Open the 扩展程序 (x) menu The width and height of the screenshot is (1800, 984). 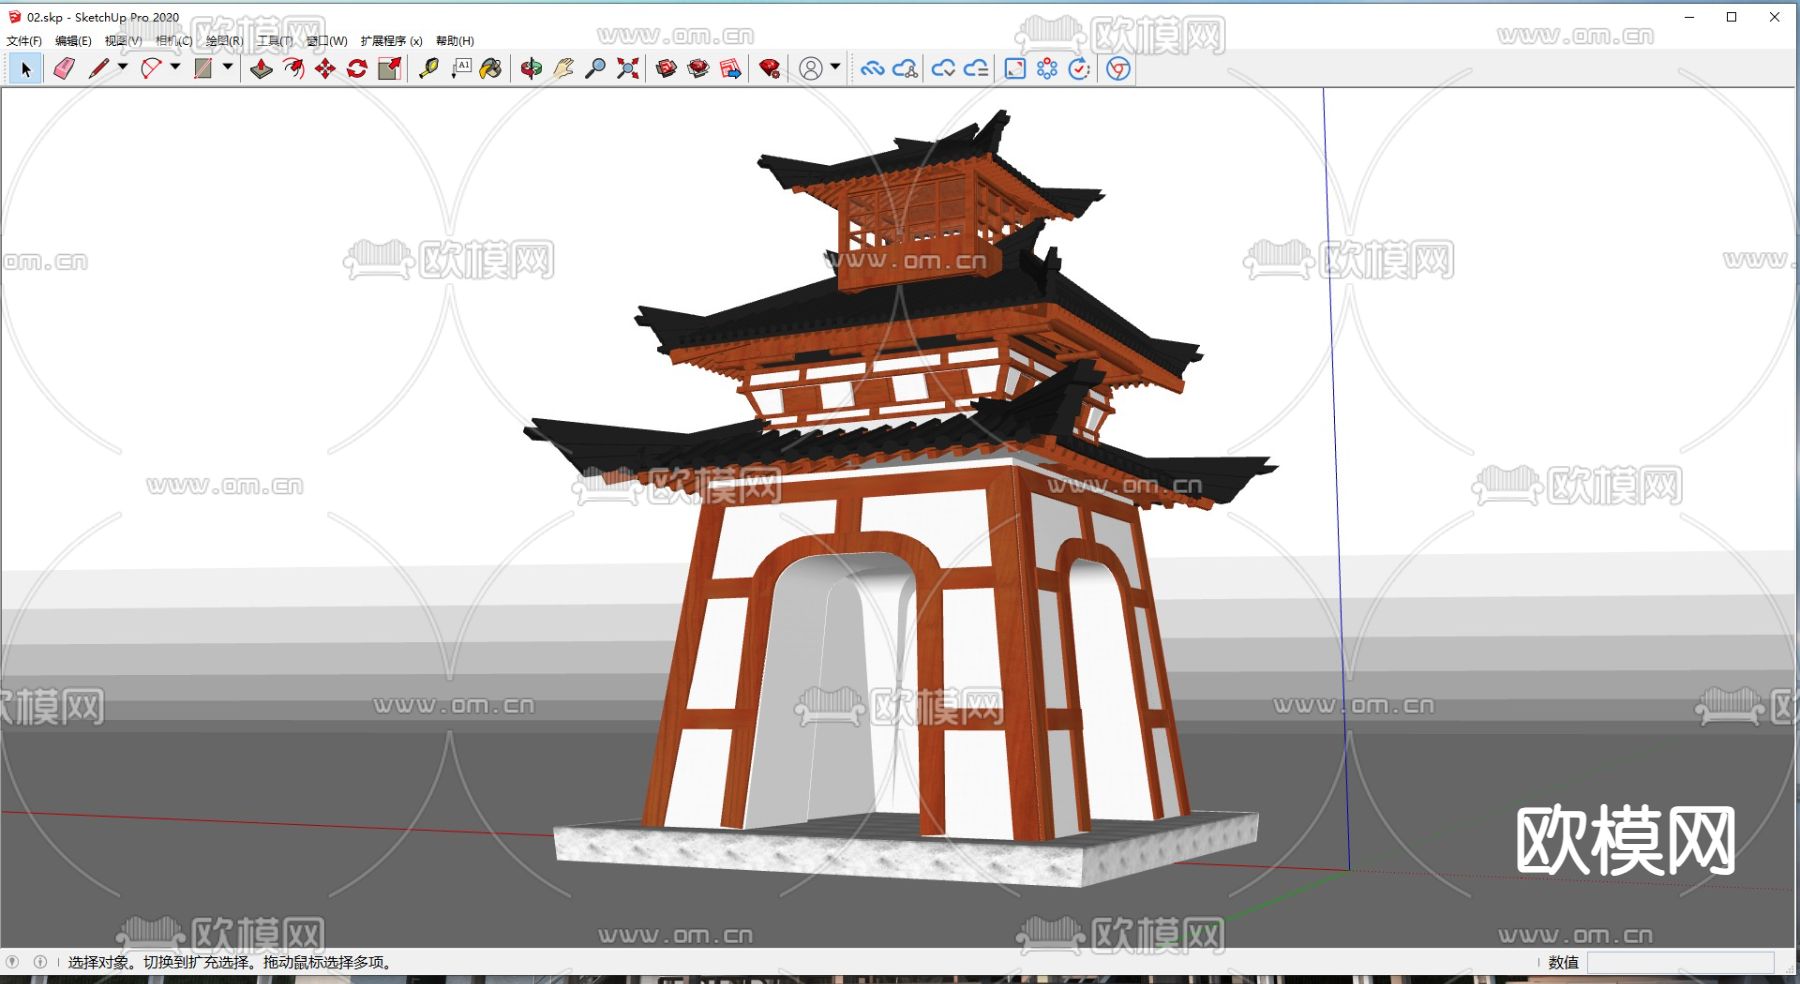(x=391, y=41)
